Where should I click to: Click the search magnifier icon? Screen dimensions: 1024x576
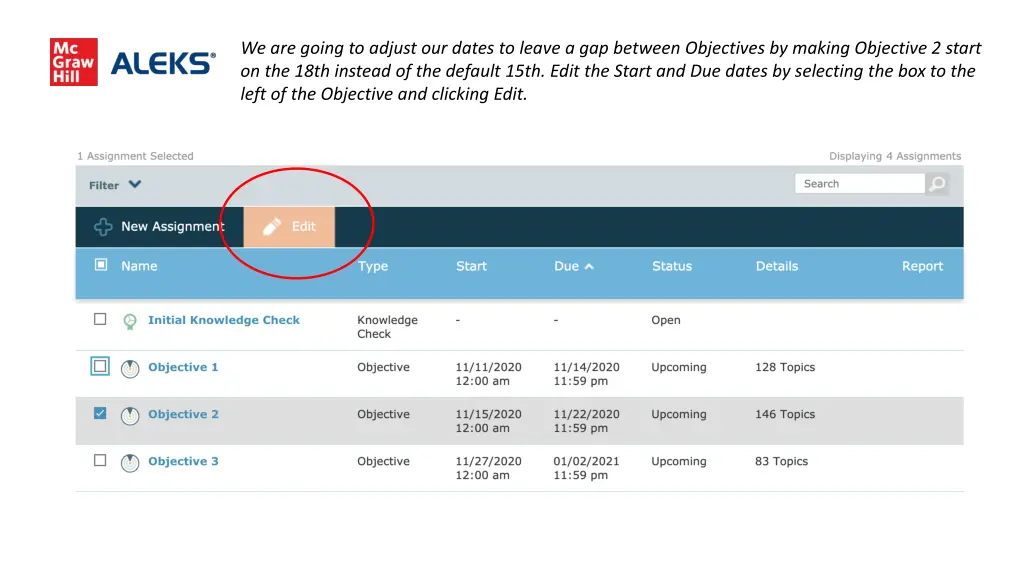[937, 184]
